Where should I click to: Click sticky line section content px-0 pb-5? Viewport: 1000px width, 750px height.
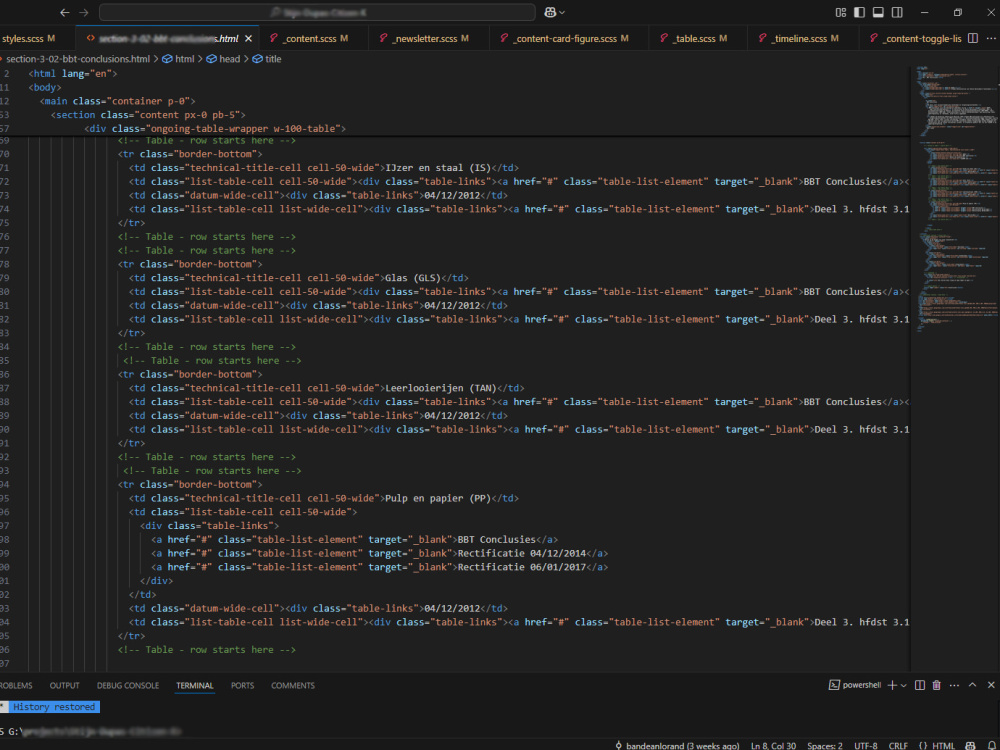[148, 115]
